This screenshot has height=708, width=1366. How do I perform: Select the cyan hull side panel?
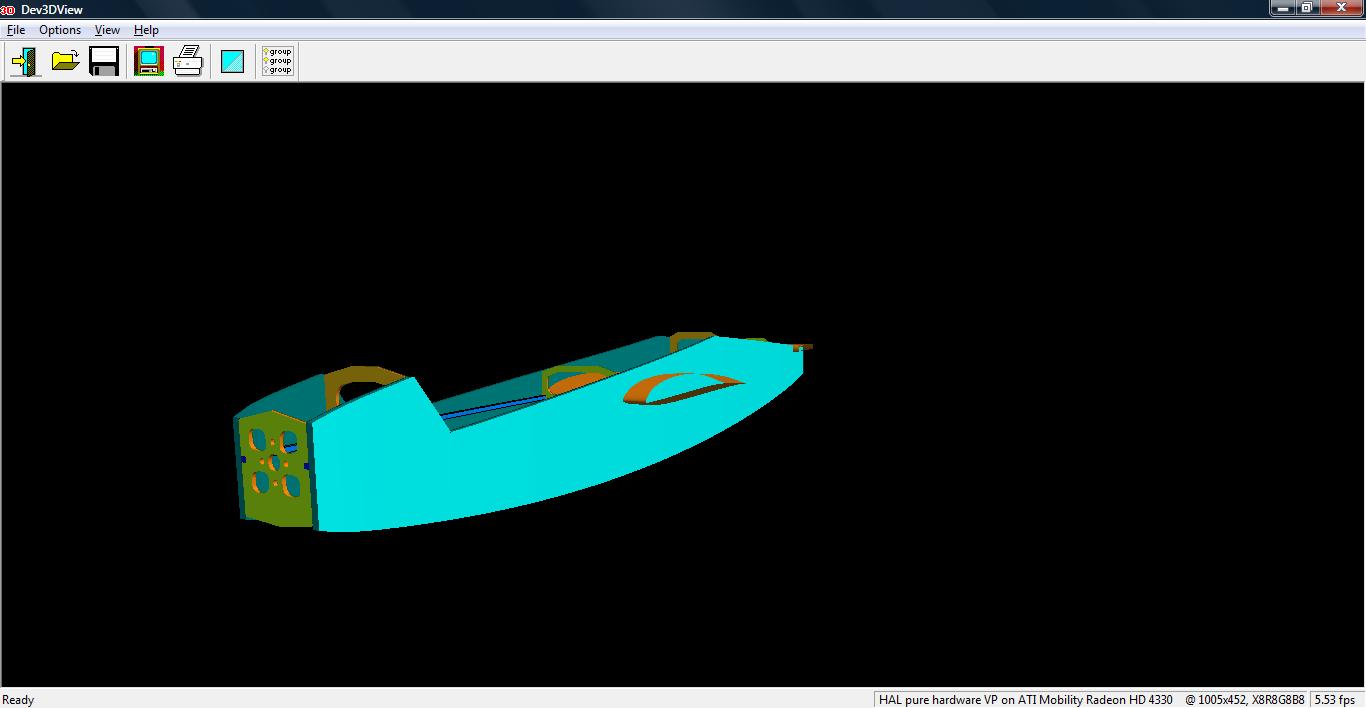(520, 460)
